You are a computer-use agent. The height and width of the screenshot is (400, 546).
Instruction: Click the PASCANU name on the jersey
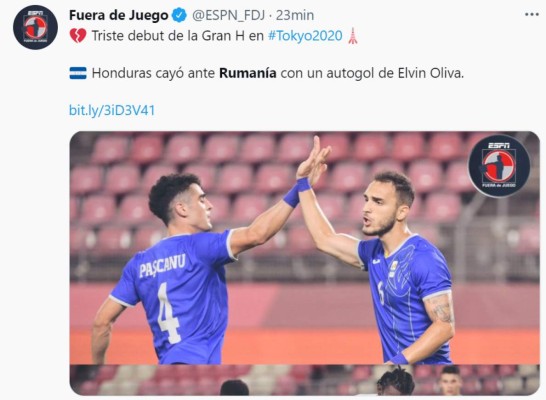[x=162, y=265]
